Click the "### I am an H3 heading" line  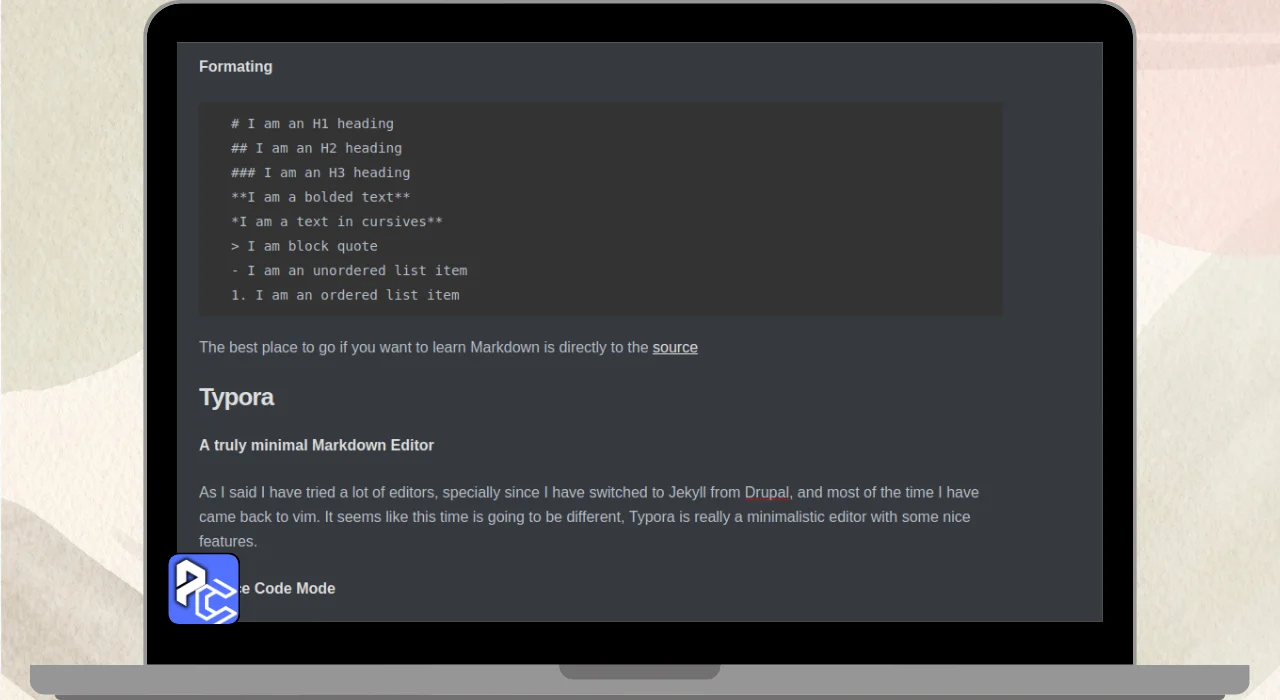pos(320,173)
